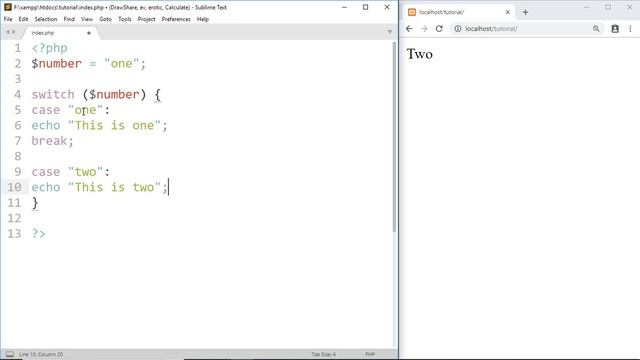Minimize the Sublime Text window
Screen dimensions: 640x360
click(x=344, y=7)
